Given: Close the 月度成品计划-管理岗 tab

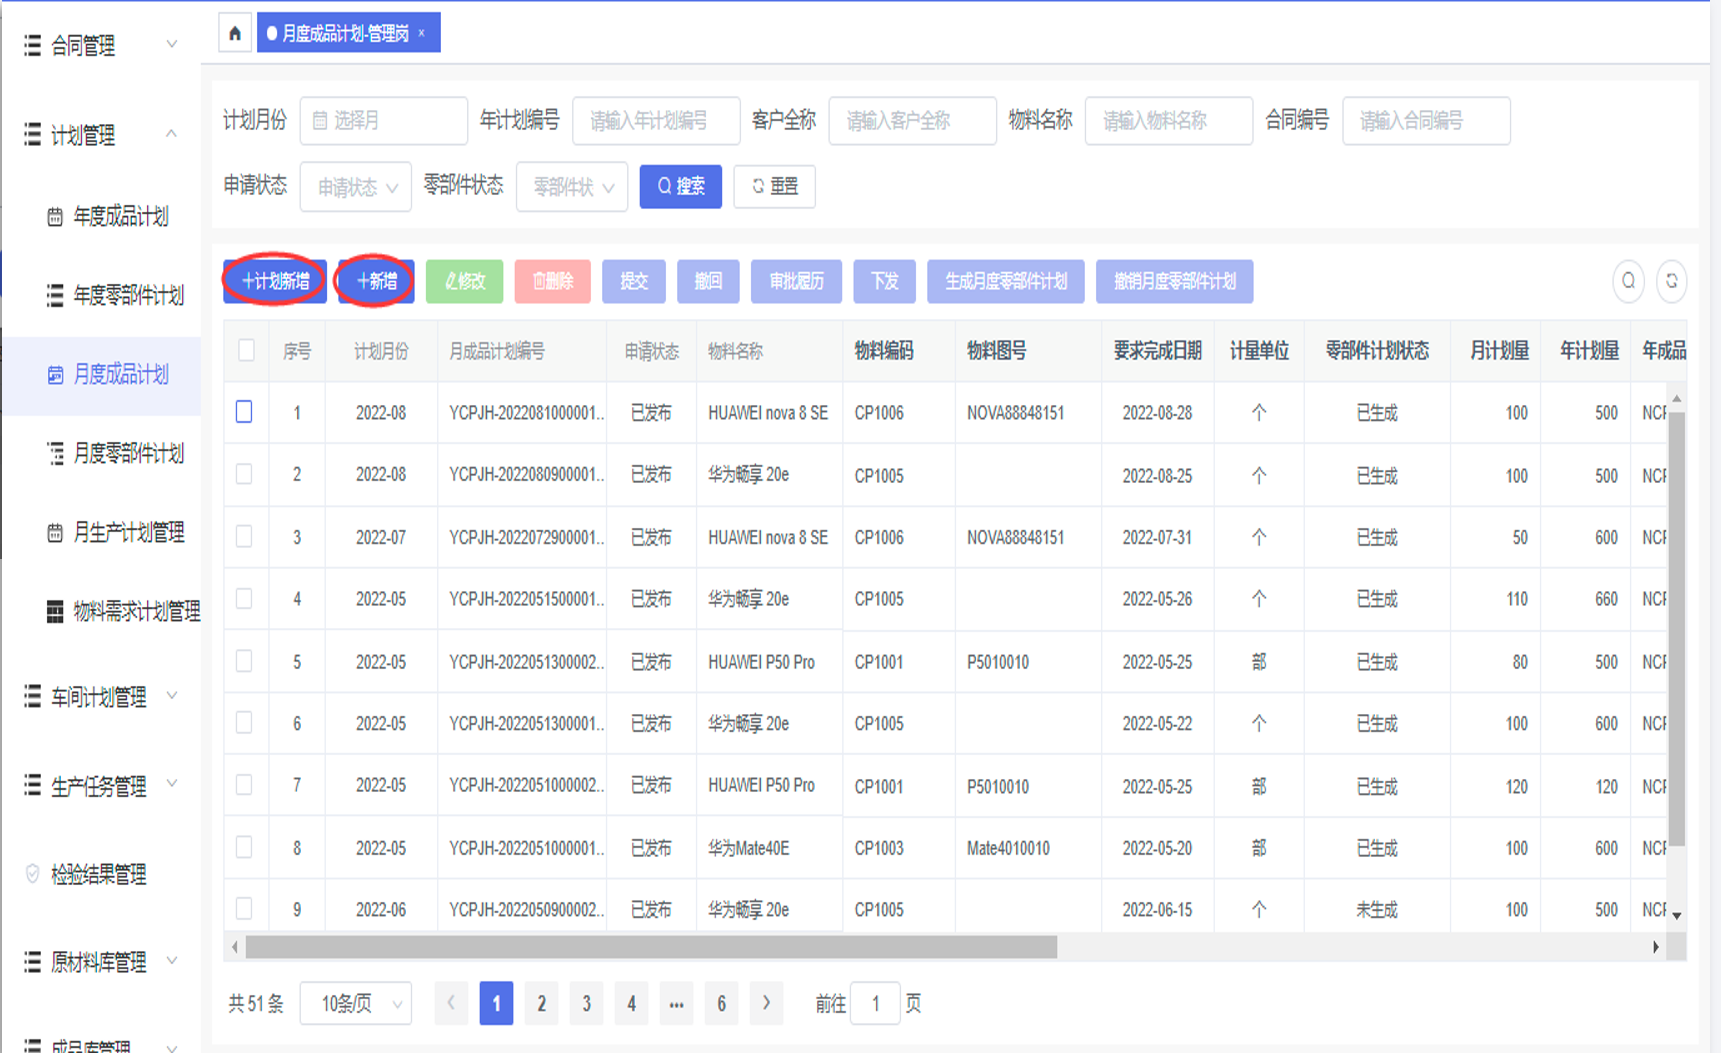Looking at the screenshot, I should pos(422,33).
